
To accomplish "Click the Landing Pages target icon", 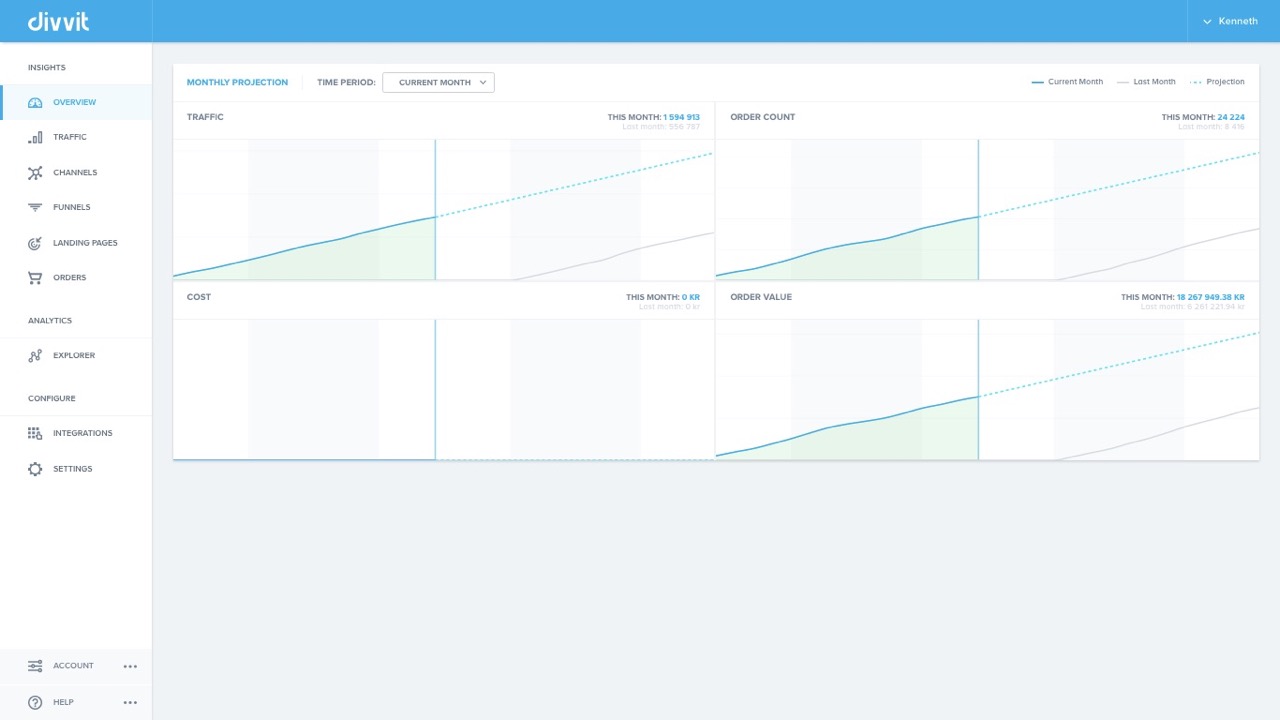I will pos(35,243).
